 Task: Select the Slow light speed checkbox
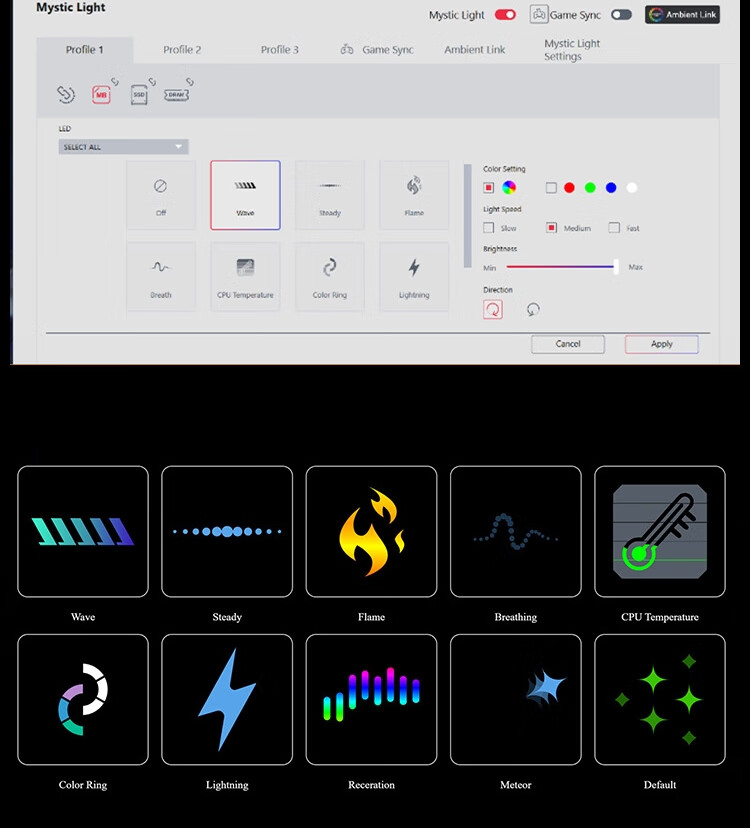489,228
